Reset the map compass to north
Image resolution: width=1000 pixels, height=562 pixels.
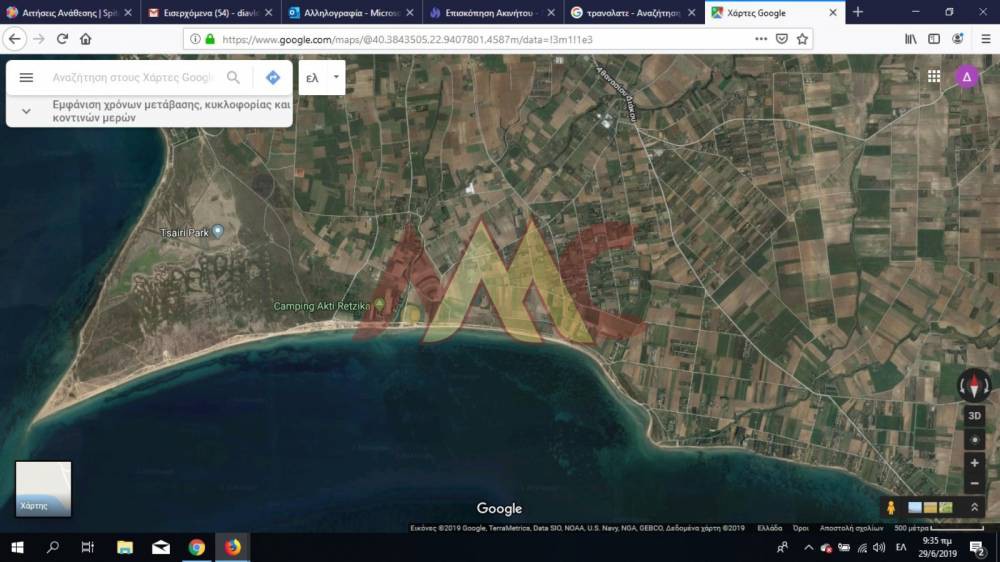tap(974, 385)
